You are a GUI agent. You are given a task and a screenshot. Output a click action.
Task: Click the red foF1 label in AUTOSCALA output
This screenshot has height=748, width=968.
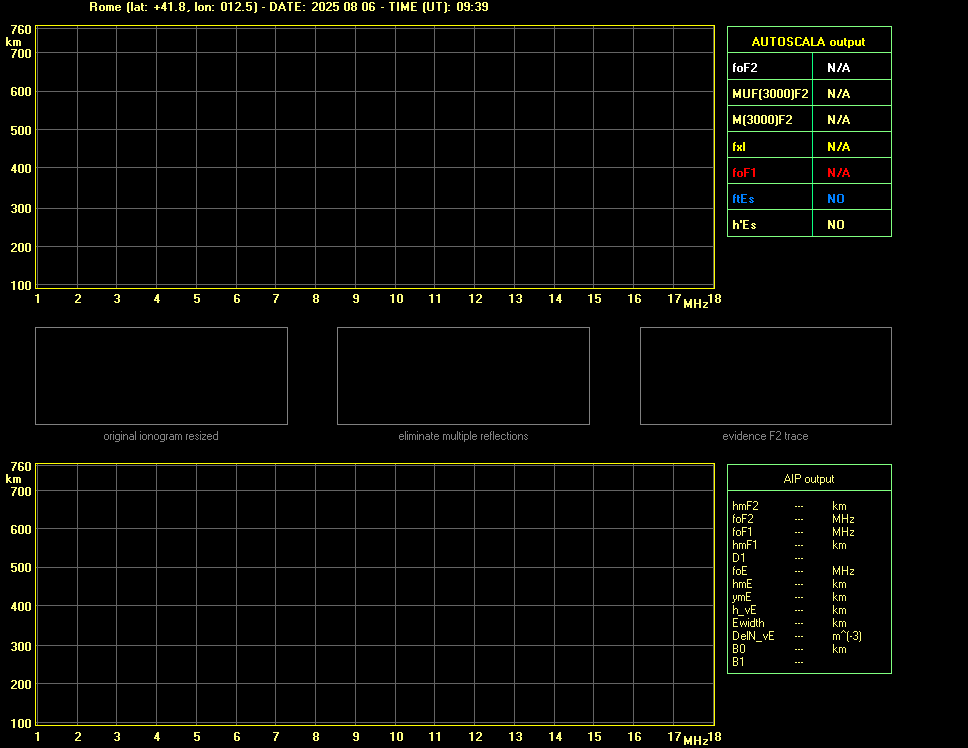point(744,173)
